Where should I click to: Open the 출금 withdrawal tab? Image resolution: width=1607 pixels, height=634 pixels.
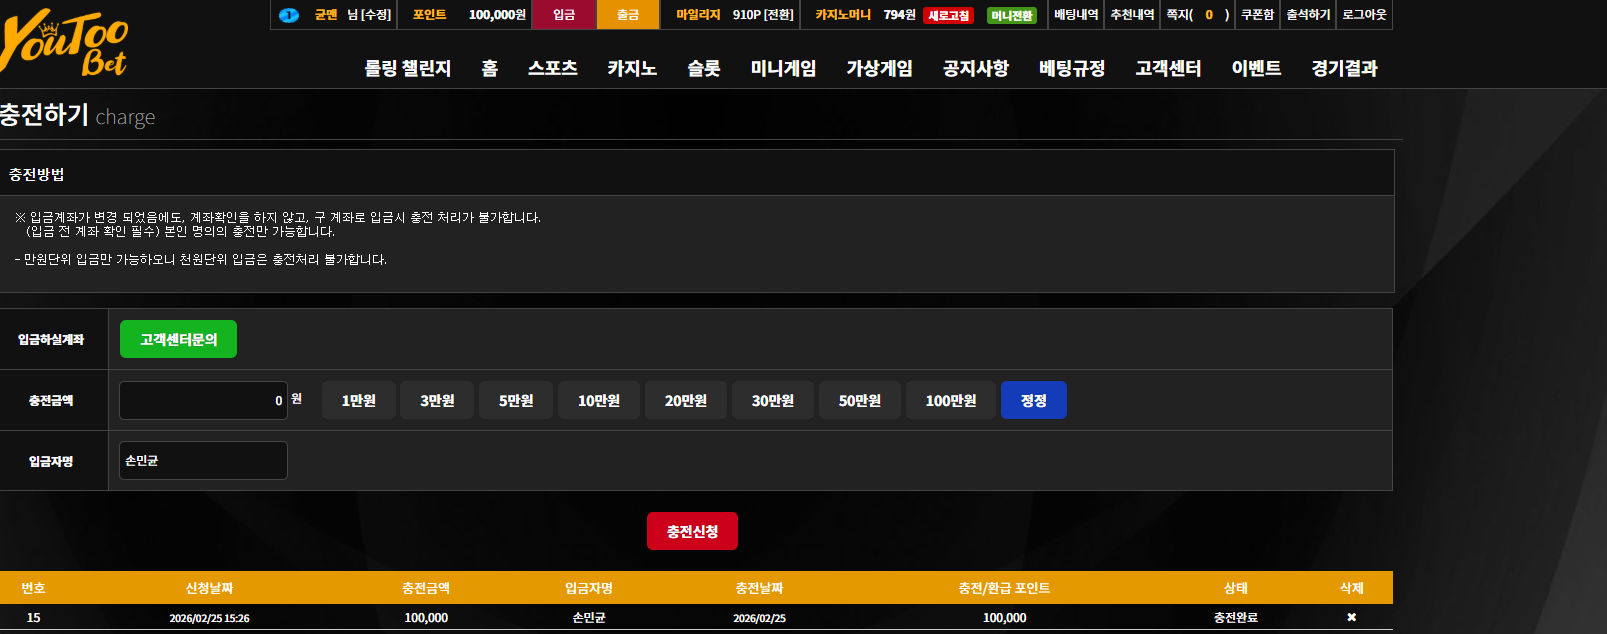click(628, 15)
